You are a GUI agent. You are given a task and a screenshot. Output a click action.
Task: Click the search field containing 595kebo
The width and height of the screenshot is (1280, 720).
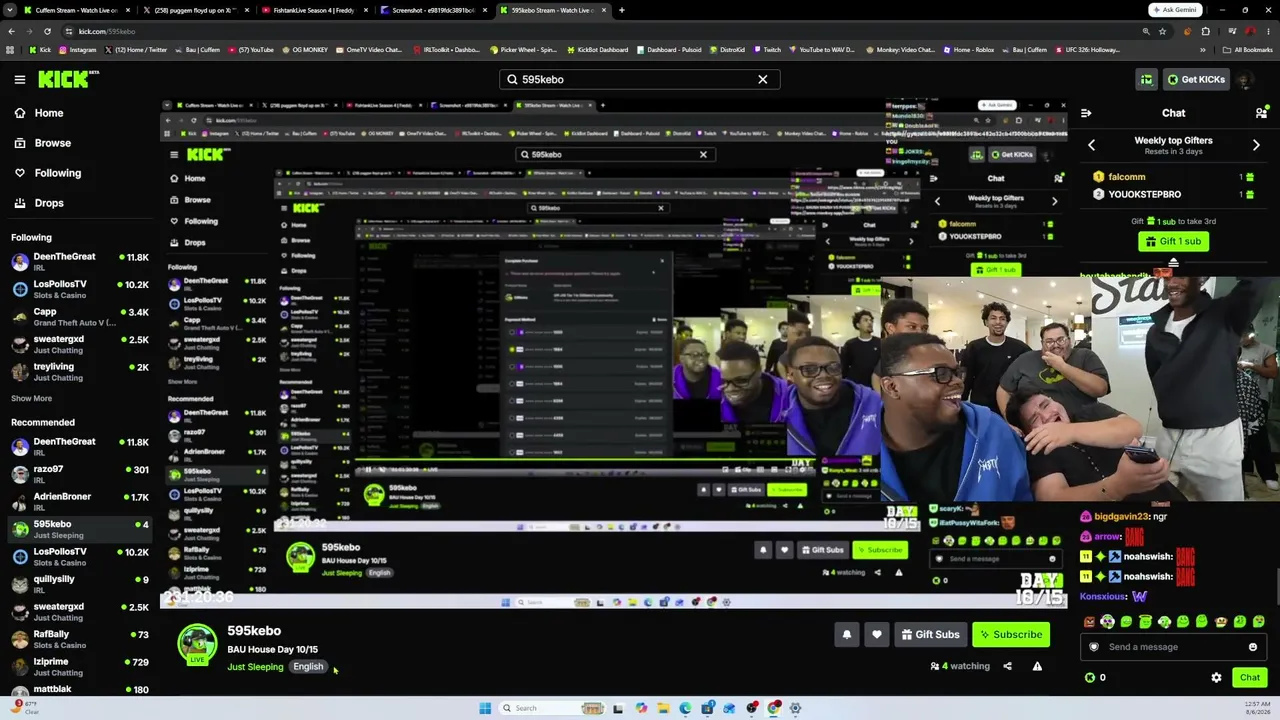point(640,79)
